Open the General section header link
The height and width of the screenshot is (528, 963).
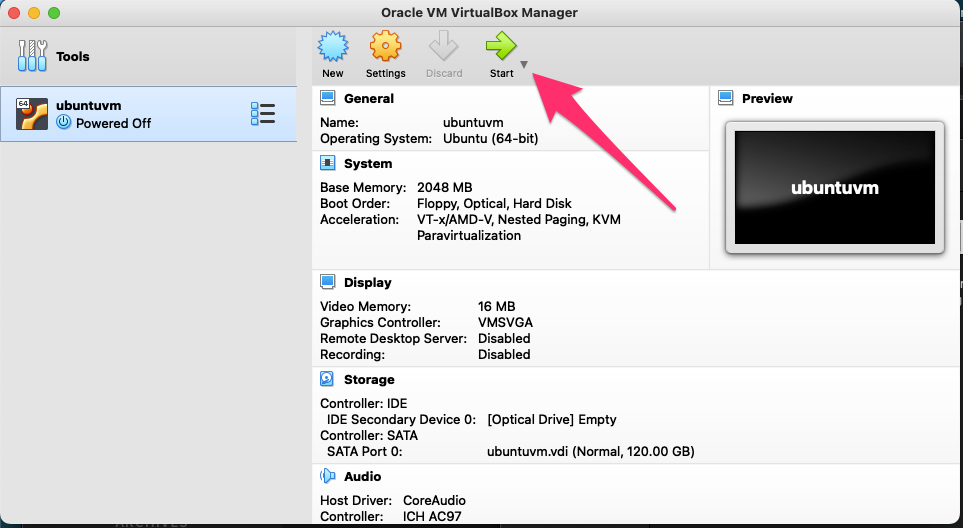pos(369,99)
